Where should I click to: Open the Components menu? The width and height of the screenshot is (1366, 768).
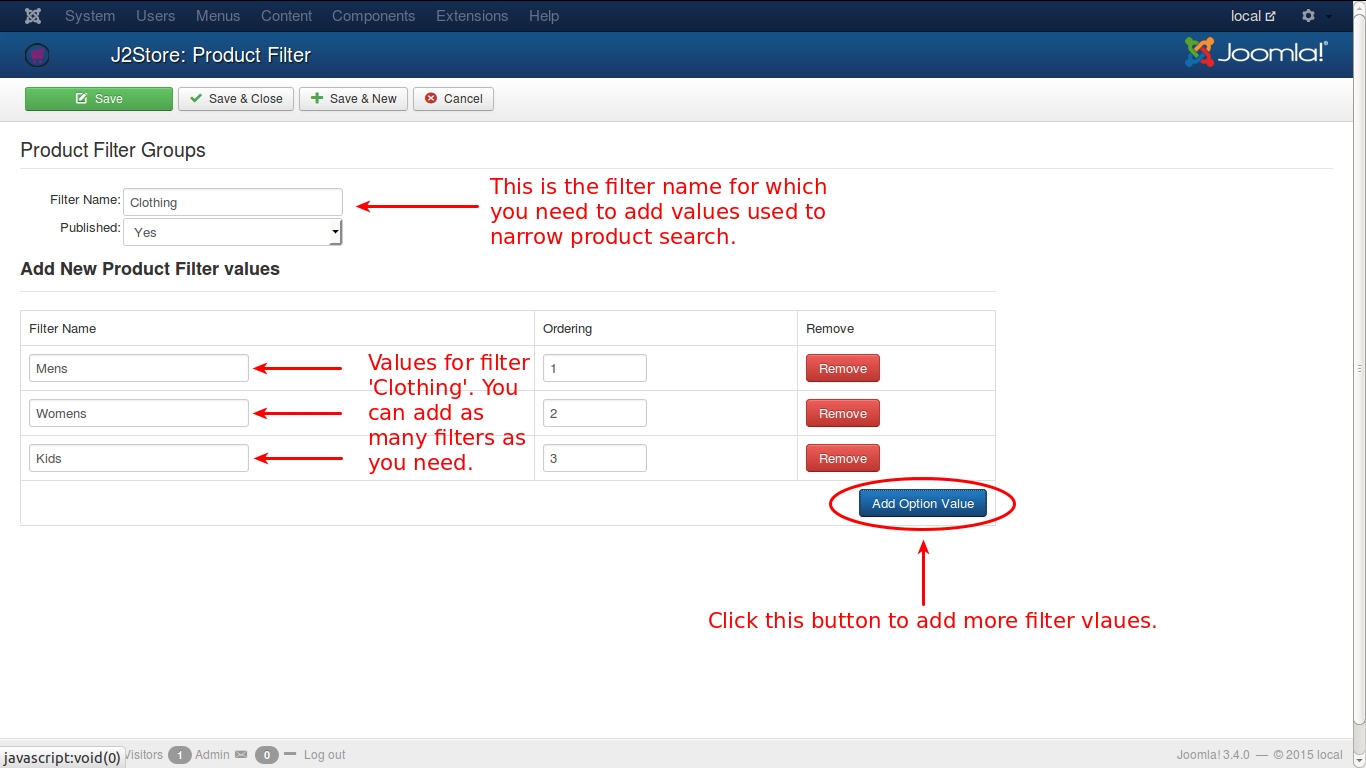(x=373, y=16)
